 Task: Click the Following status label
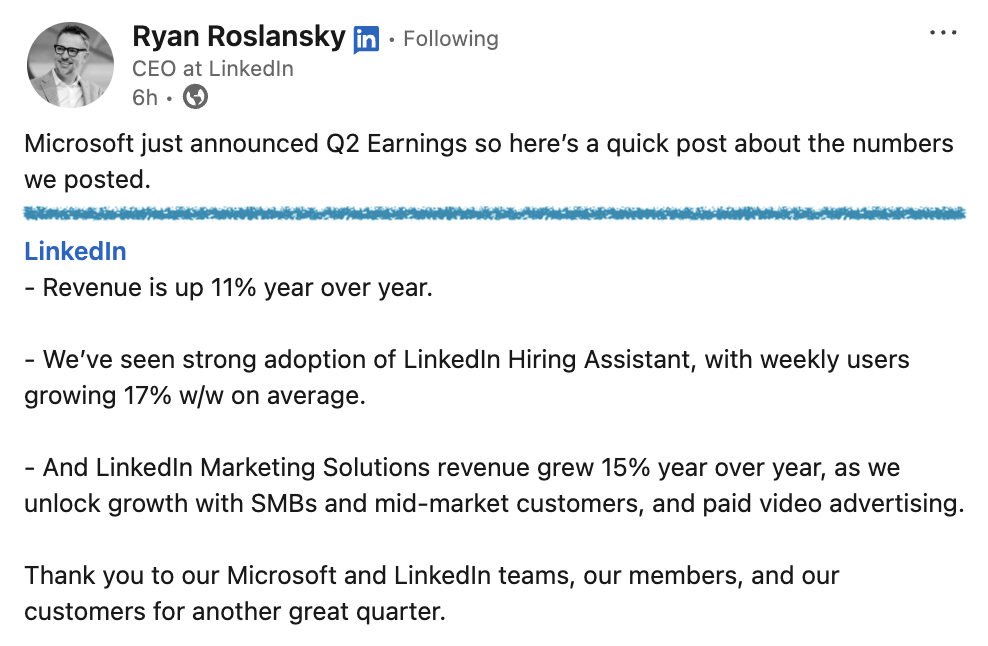point(451,39)
